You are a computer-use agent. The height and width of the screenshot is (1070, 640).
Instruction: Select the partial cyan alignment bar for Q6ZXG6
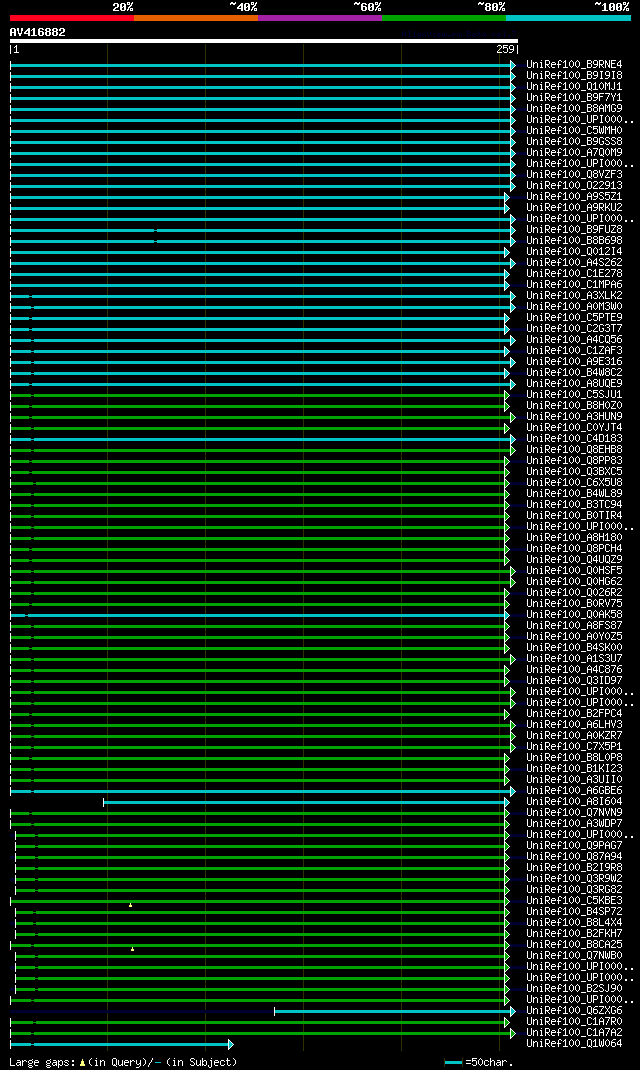pyautogui.click(x=395, y=1011)
